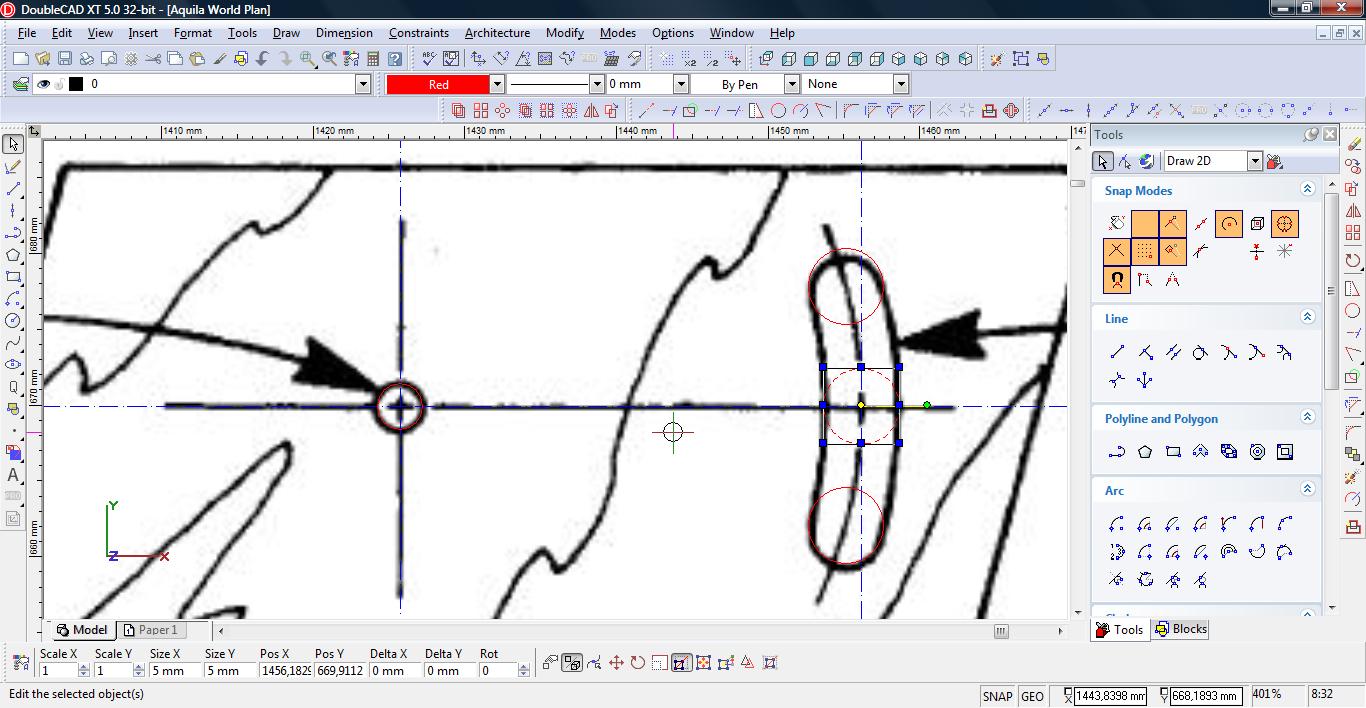This screenshot has width=1366, height=708.
Task: Open the Draw 2D tool palette dropdown
Action: click(x=1254, y=161)
